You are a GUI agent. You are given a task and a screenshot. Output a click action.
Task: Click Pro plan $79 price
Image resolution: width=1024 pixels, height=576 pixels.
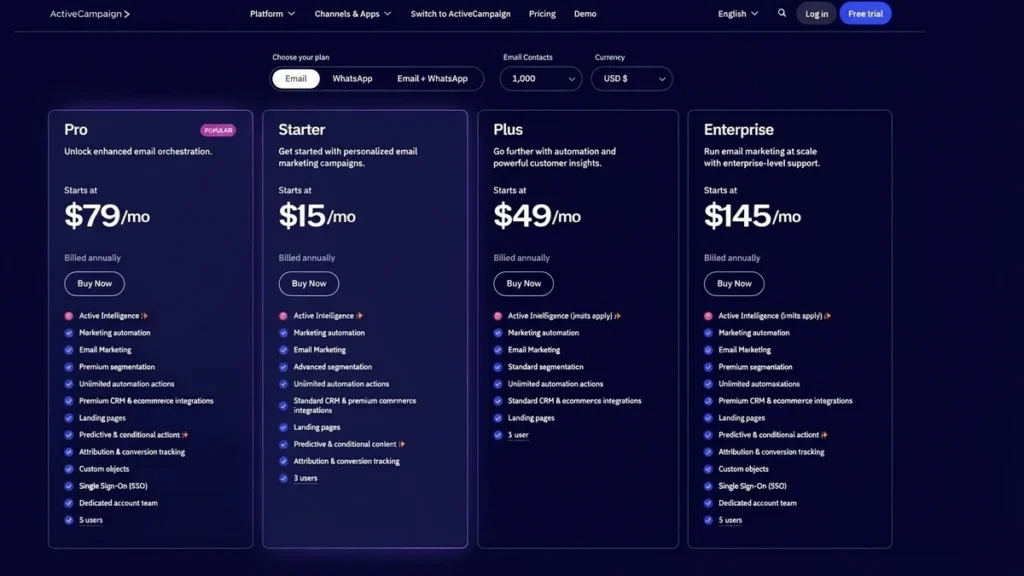107,216
